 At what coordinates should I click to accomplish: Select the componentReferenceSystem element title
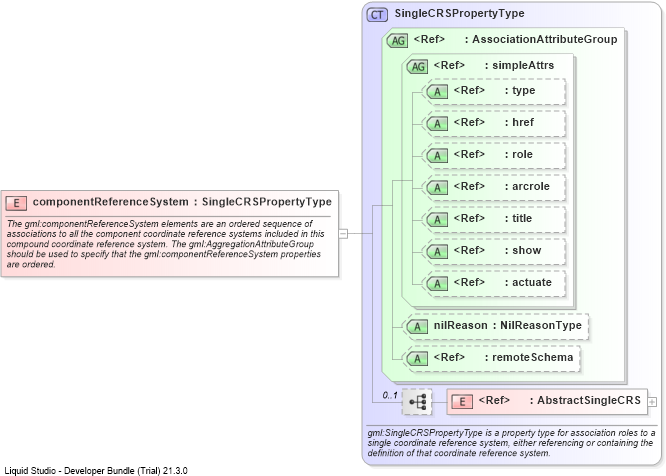point(182,202)
